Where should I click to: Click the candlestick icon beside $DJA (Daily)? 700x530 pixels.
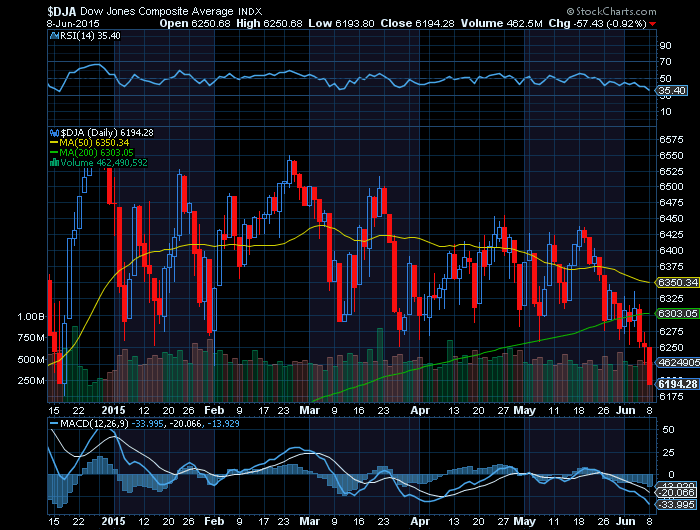54,133
